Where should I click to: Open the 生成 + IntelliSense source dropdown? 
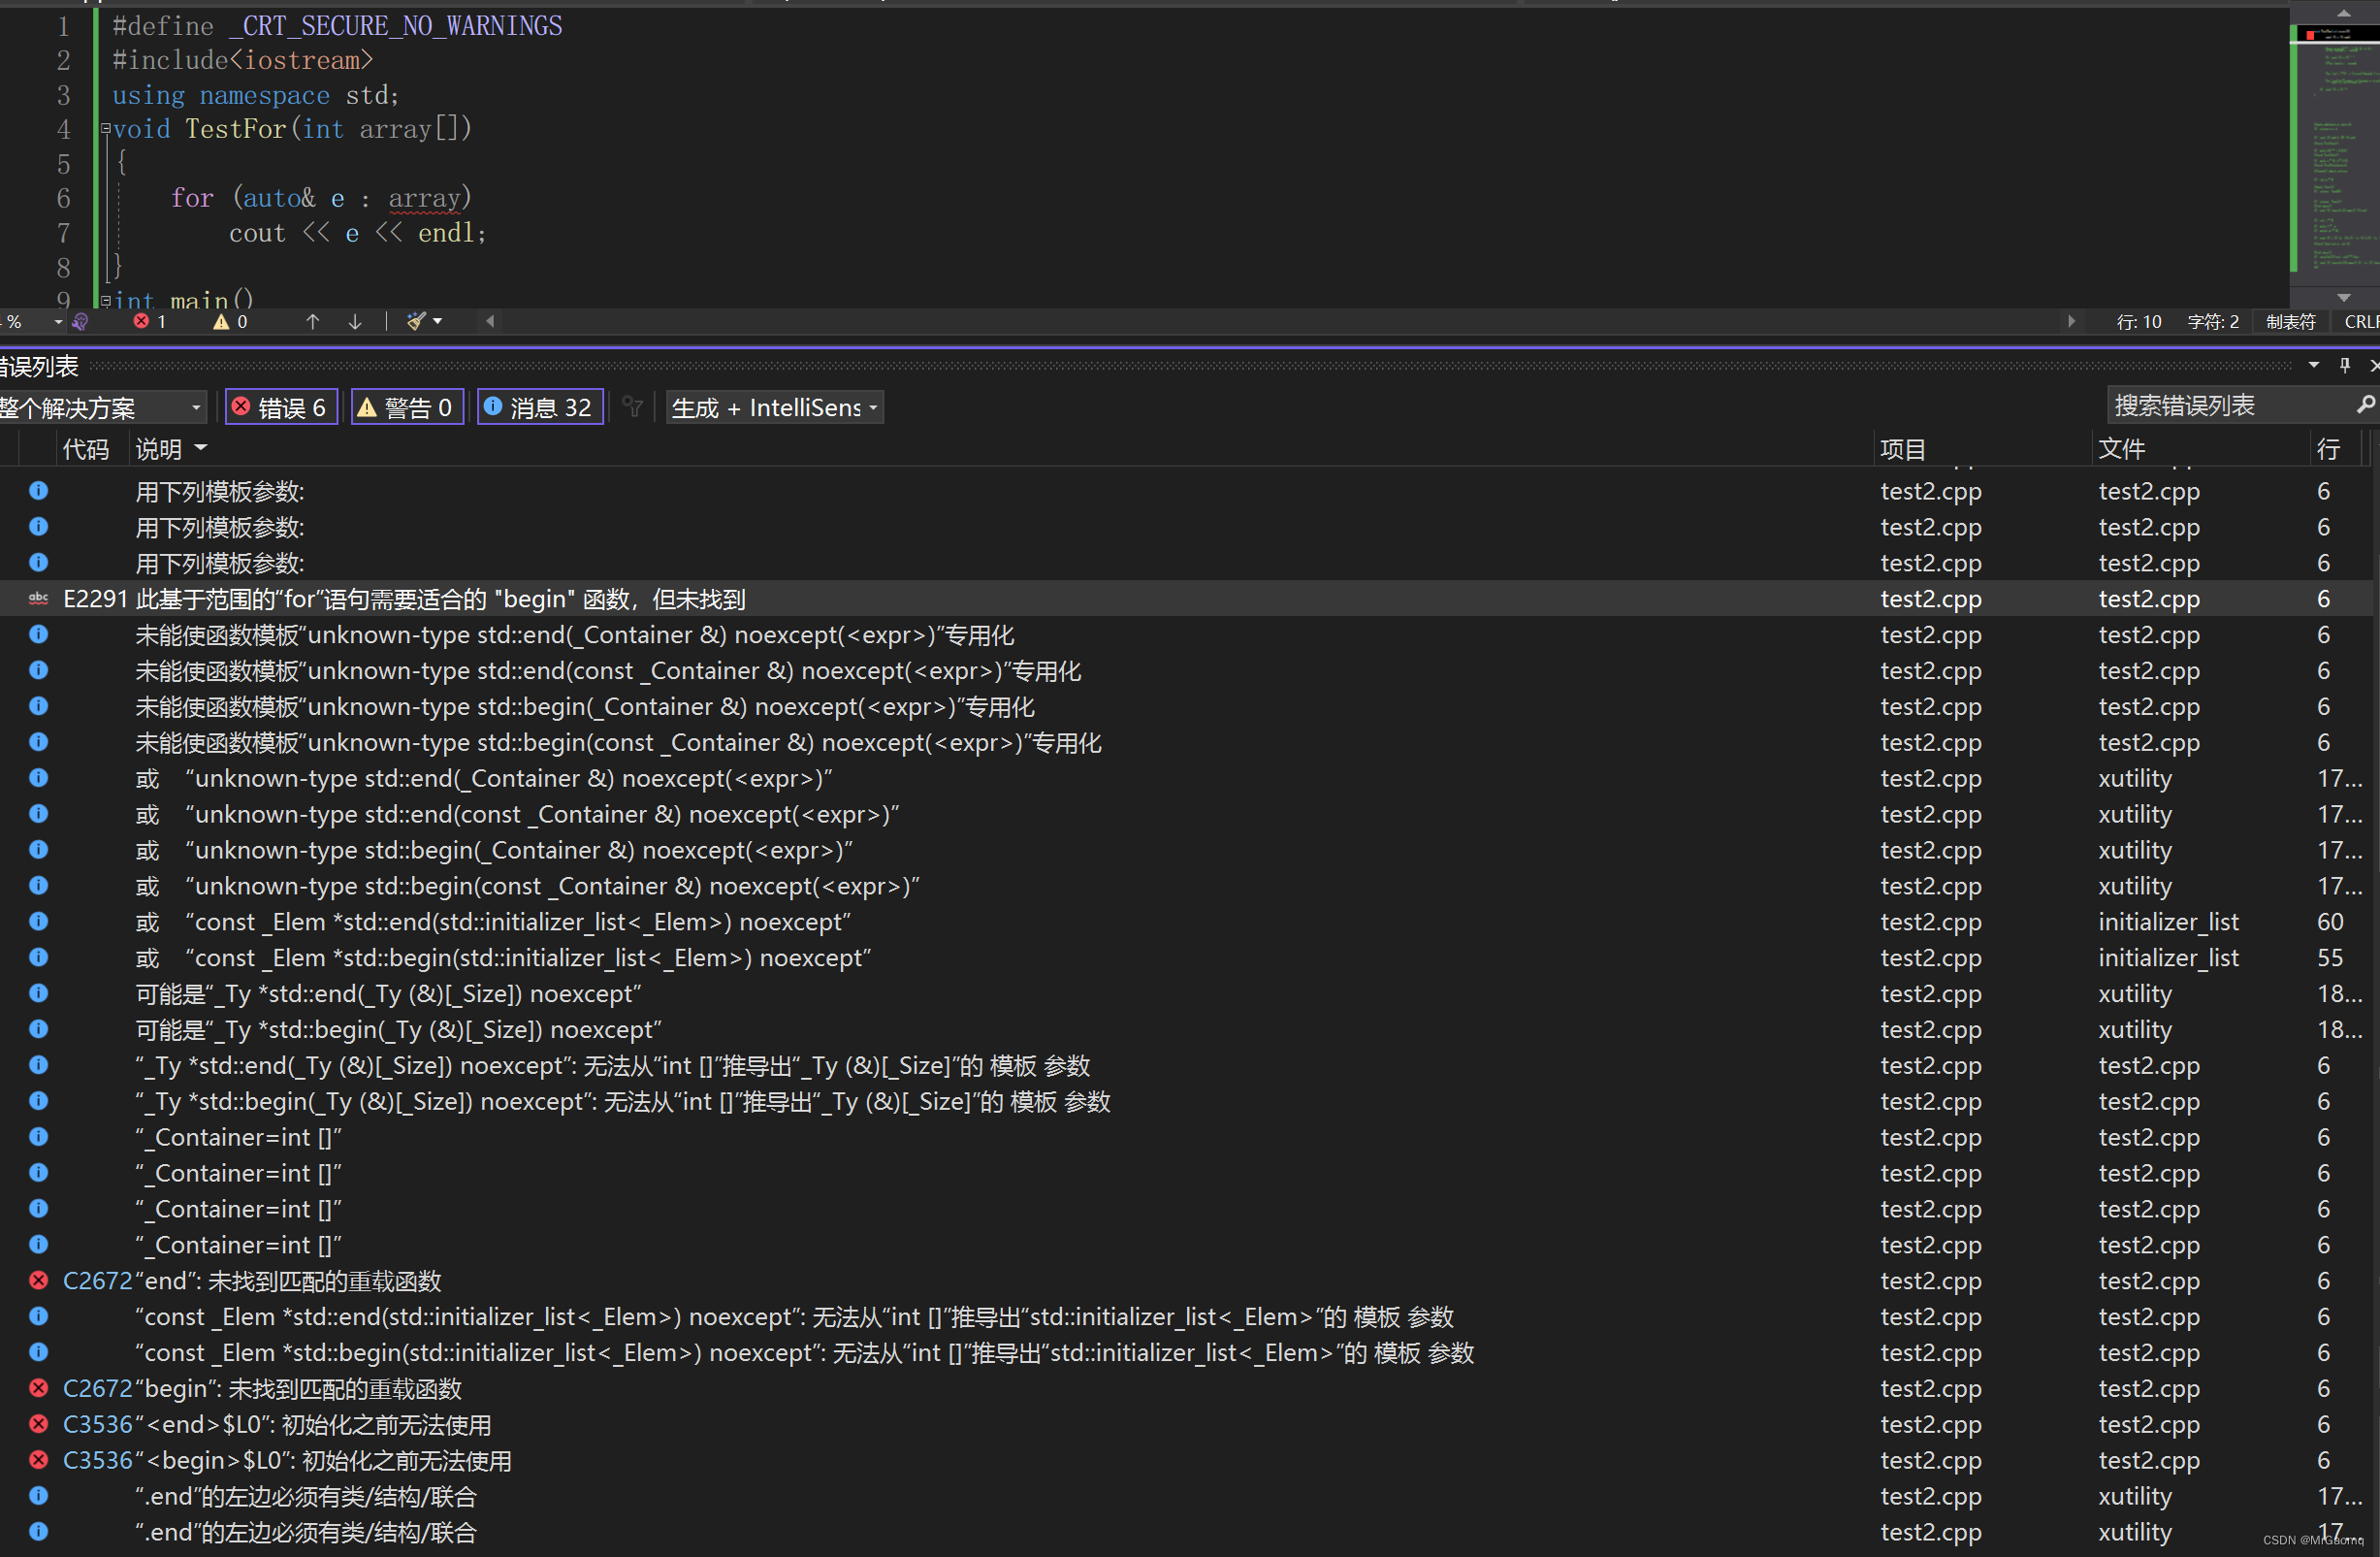(775, 407)
